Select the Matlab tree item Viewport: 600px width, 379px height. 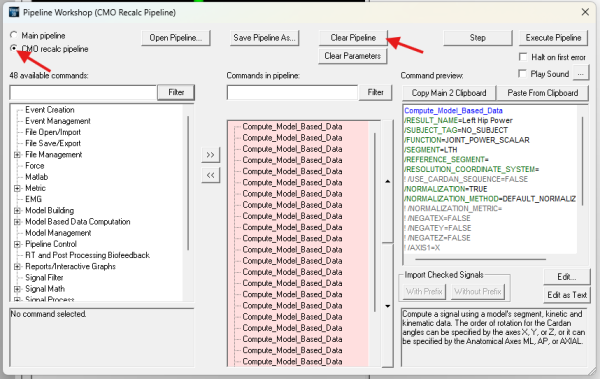point(36,177)
